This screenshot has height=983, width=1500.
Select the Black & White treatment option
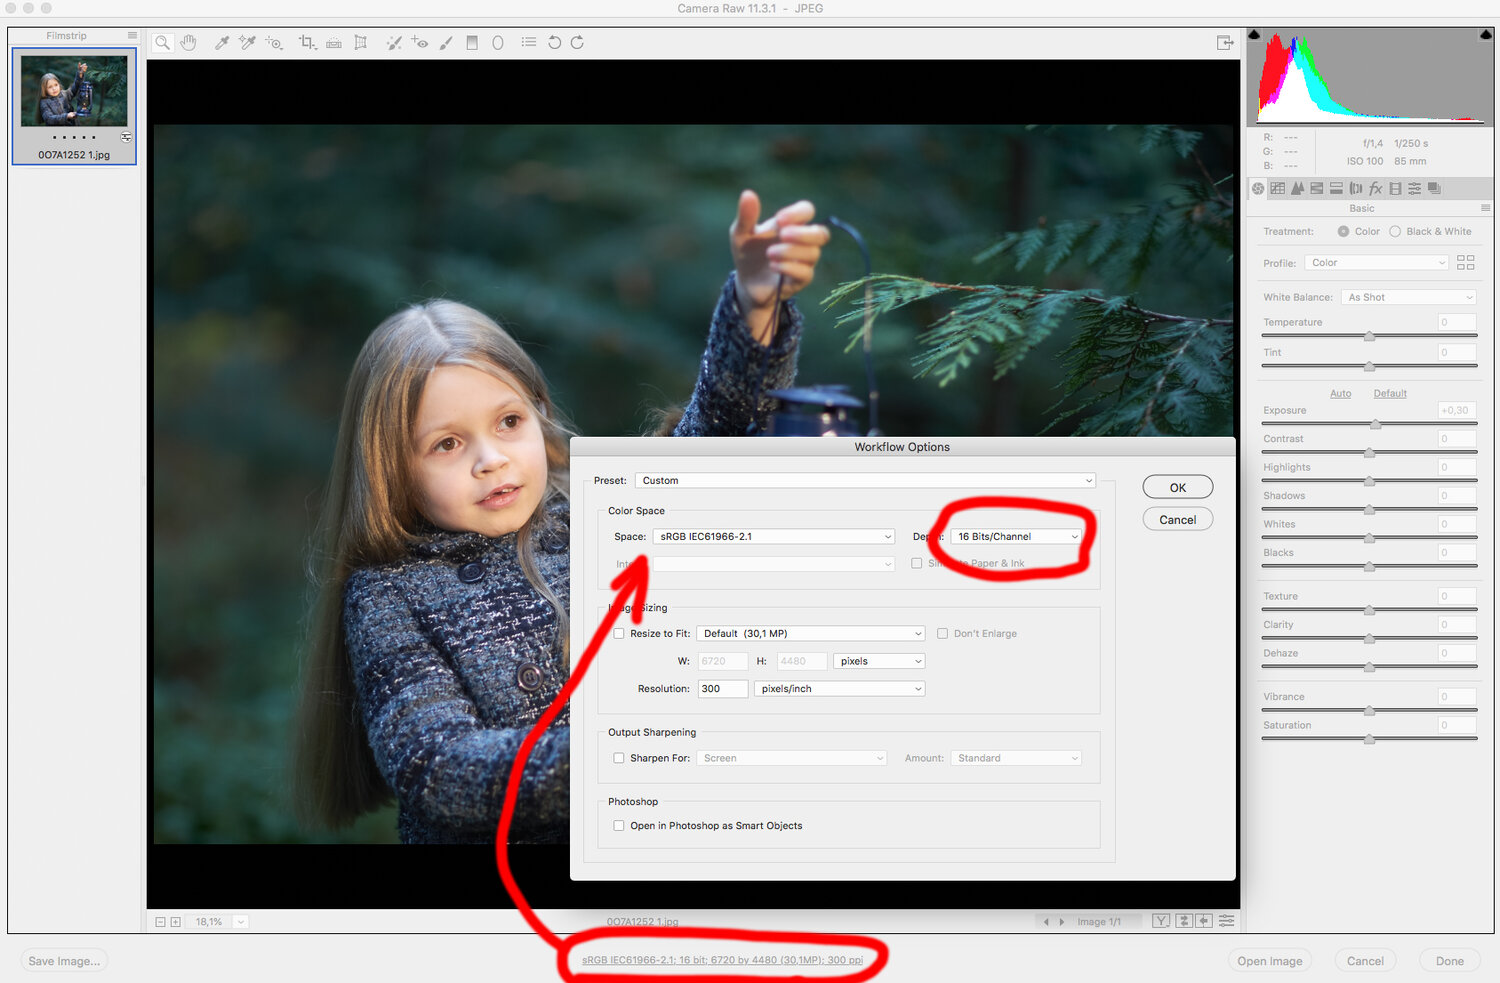pyautogui.click(x=1395, y=231)
